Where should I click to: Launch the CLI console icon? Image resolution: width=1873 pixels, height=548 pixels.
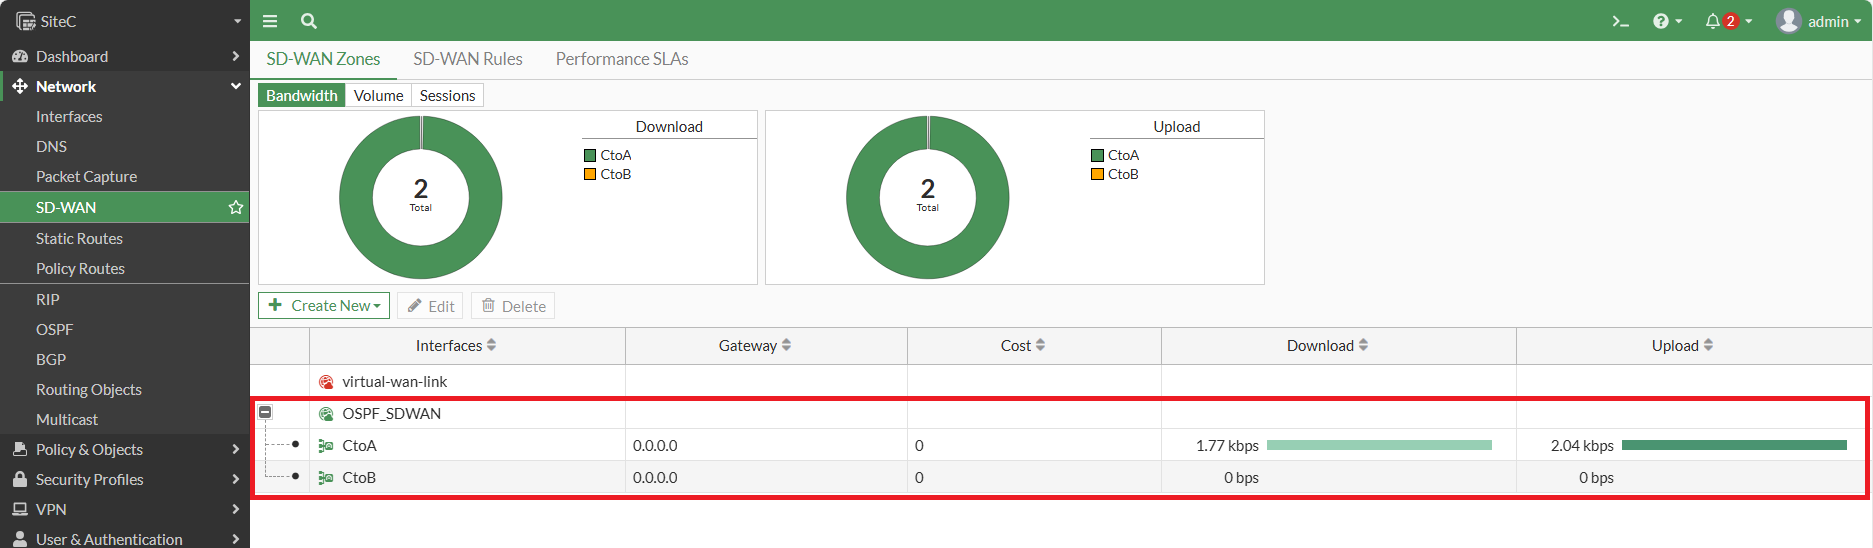coord(1620,21)
